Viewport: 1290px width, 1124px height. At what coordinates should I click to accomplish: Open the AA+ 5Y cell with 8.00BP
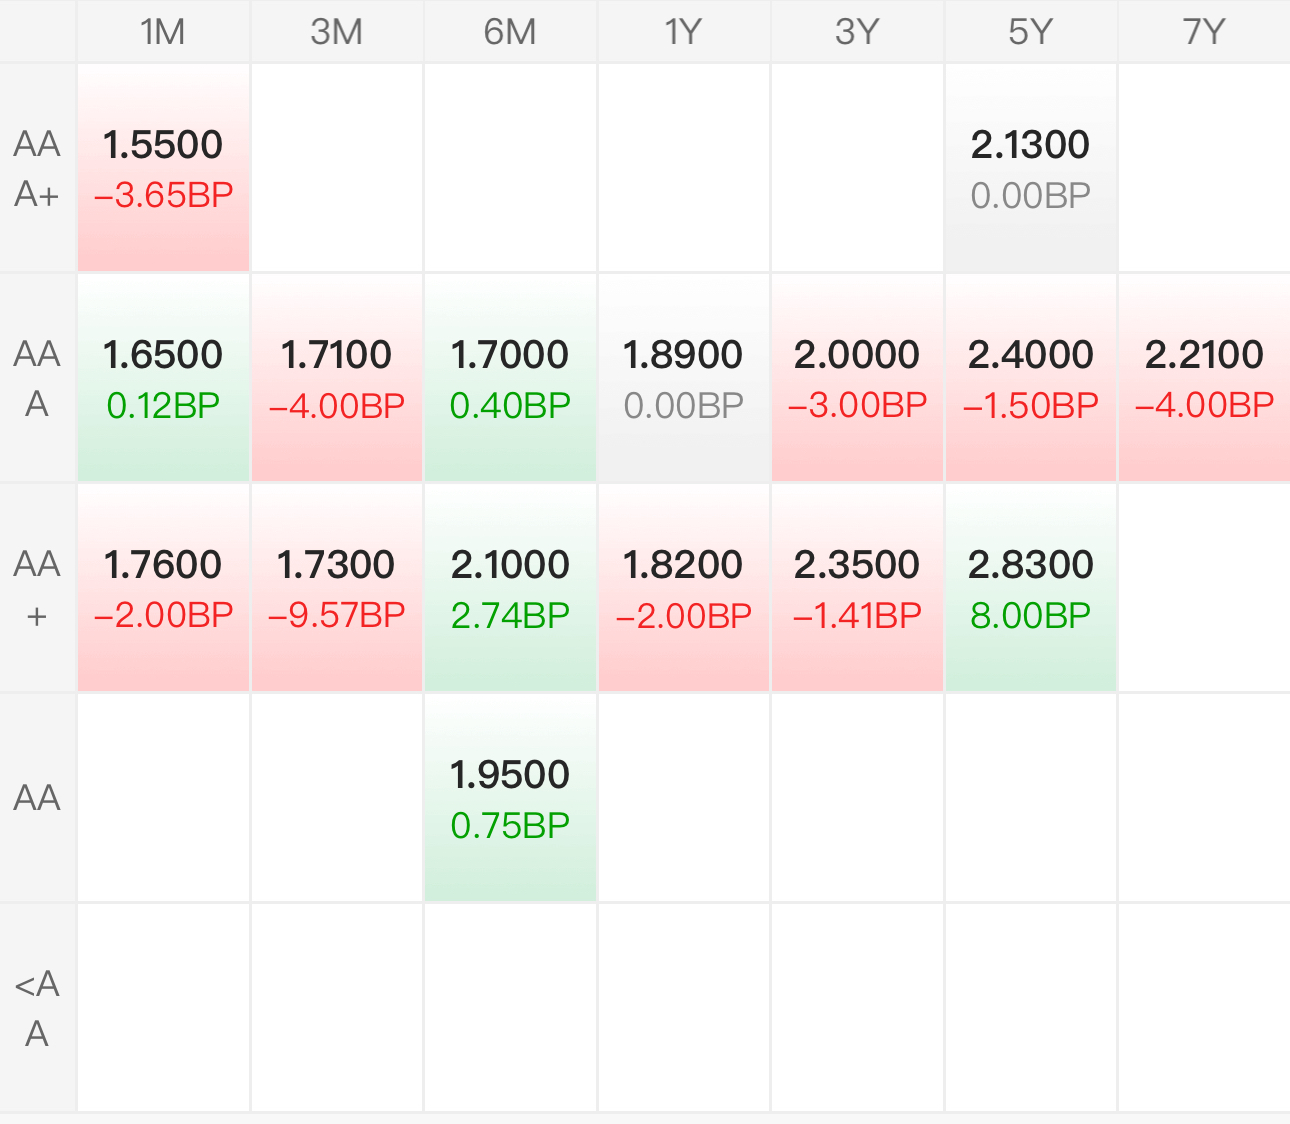[1030, 614]
